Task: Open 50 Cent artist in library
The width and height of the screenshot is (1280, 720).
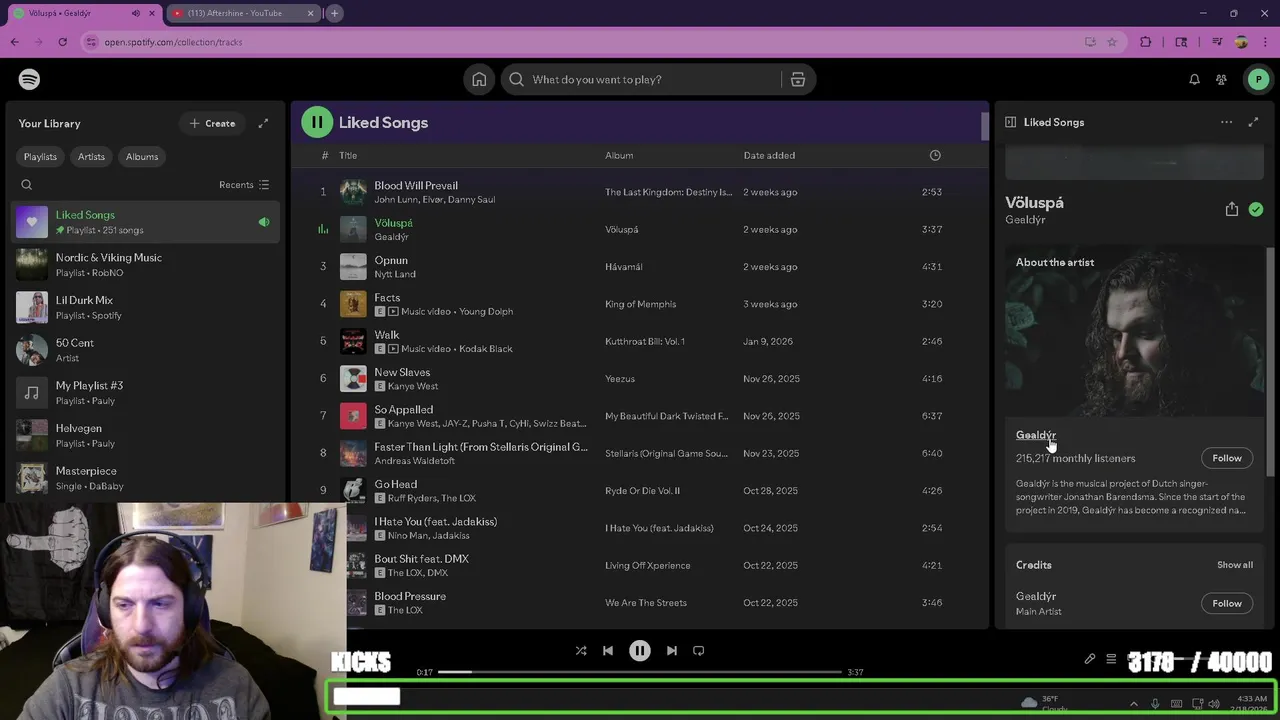Action: (x=146, y=350)
